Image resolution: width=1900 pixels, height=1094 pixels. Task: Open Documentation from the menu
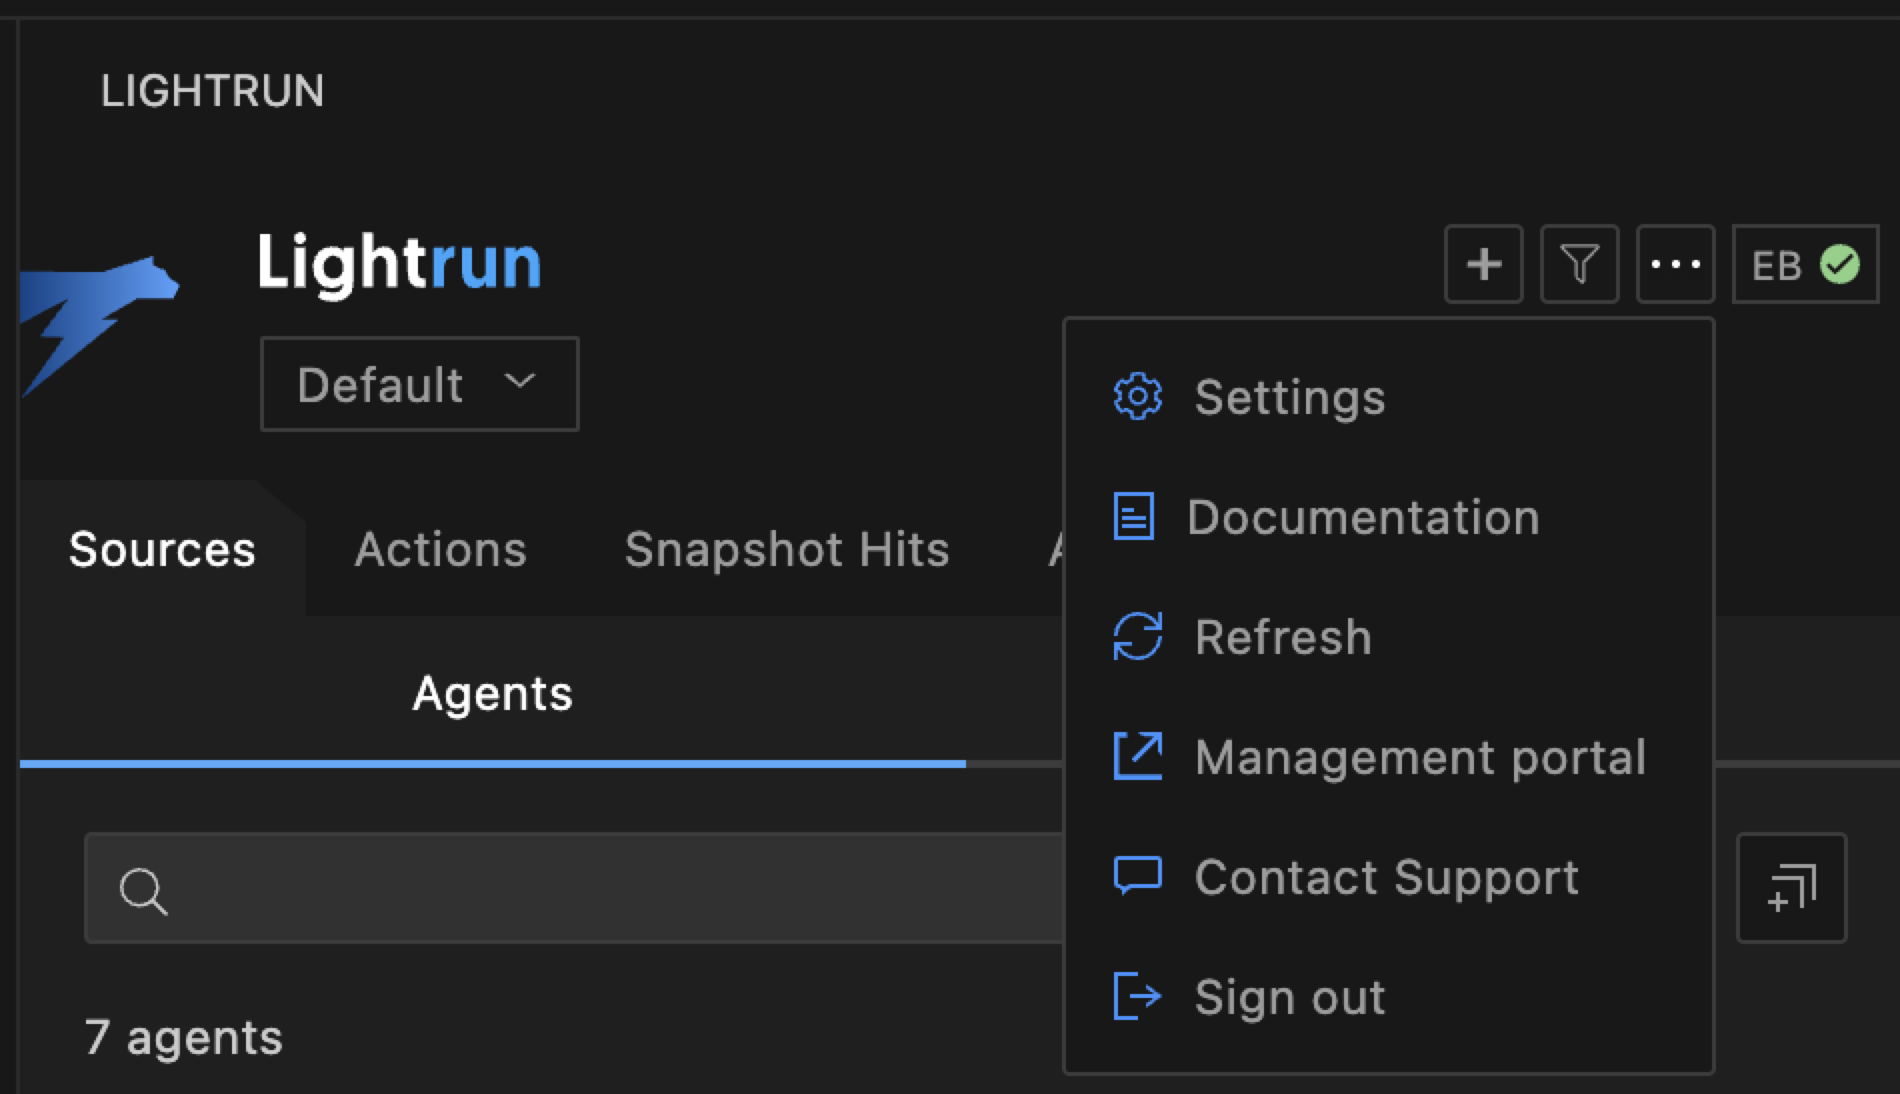pyautogui.click(x=1362, y=517)
